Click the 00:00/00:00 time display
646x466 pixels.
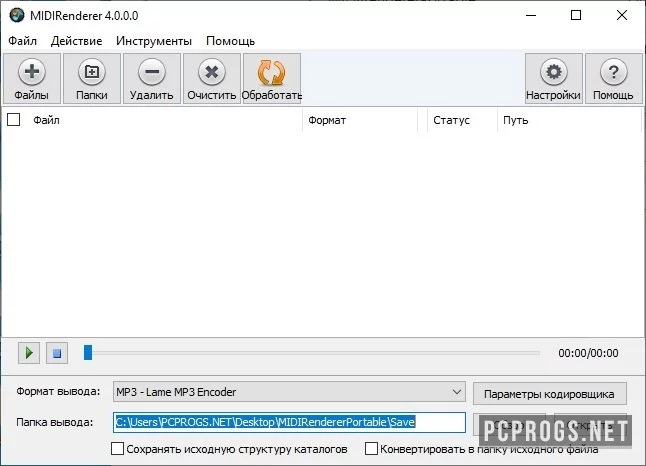tap(588, 353)
